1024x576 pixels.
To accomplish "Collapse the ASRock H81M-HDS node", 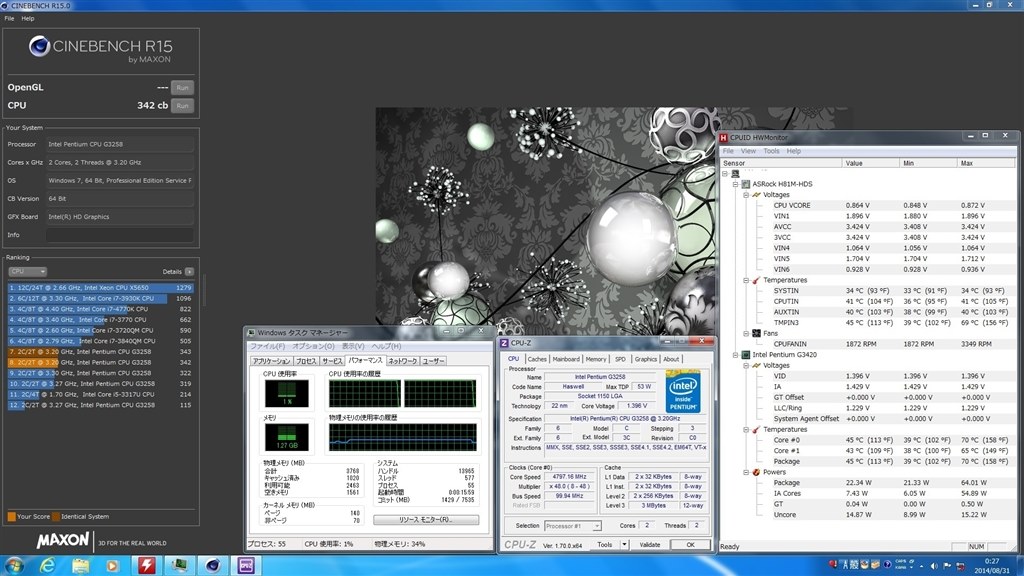I will 735,184.
